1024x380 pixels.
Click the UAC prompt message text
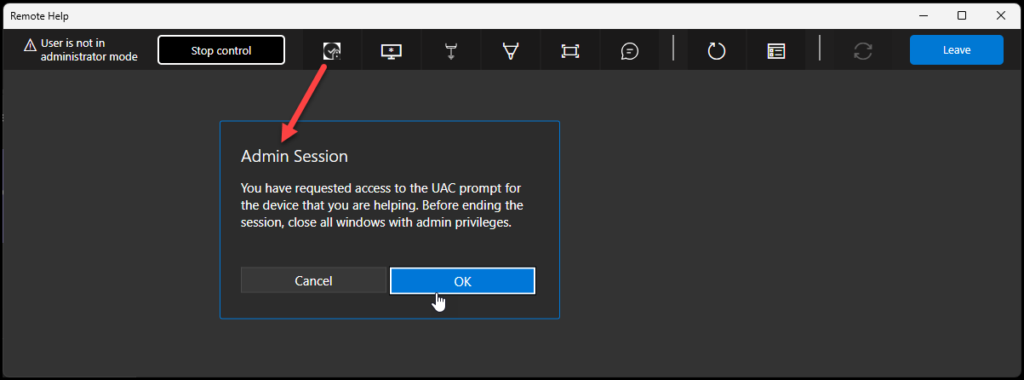[383, 205]
